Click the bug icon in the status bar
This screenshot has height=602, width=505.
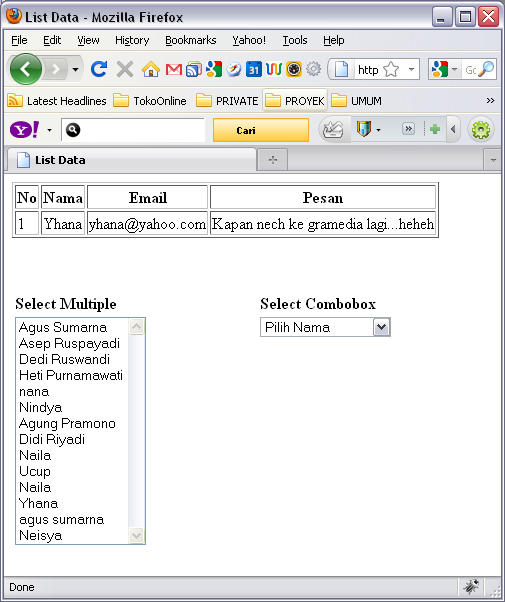coord(470,587)
